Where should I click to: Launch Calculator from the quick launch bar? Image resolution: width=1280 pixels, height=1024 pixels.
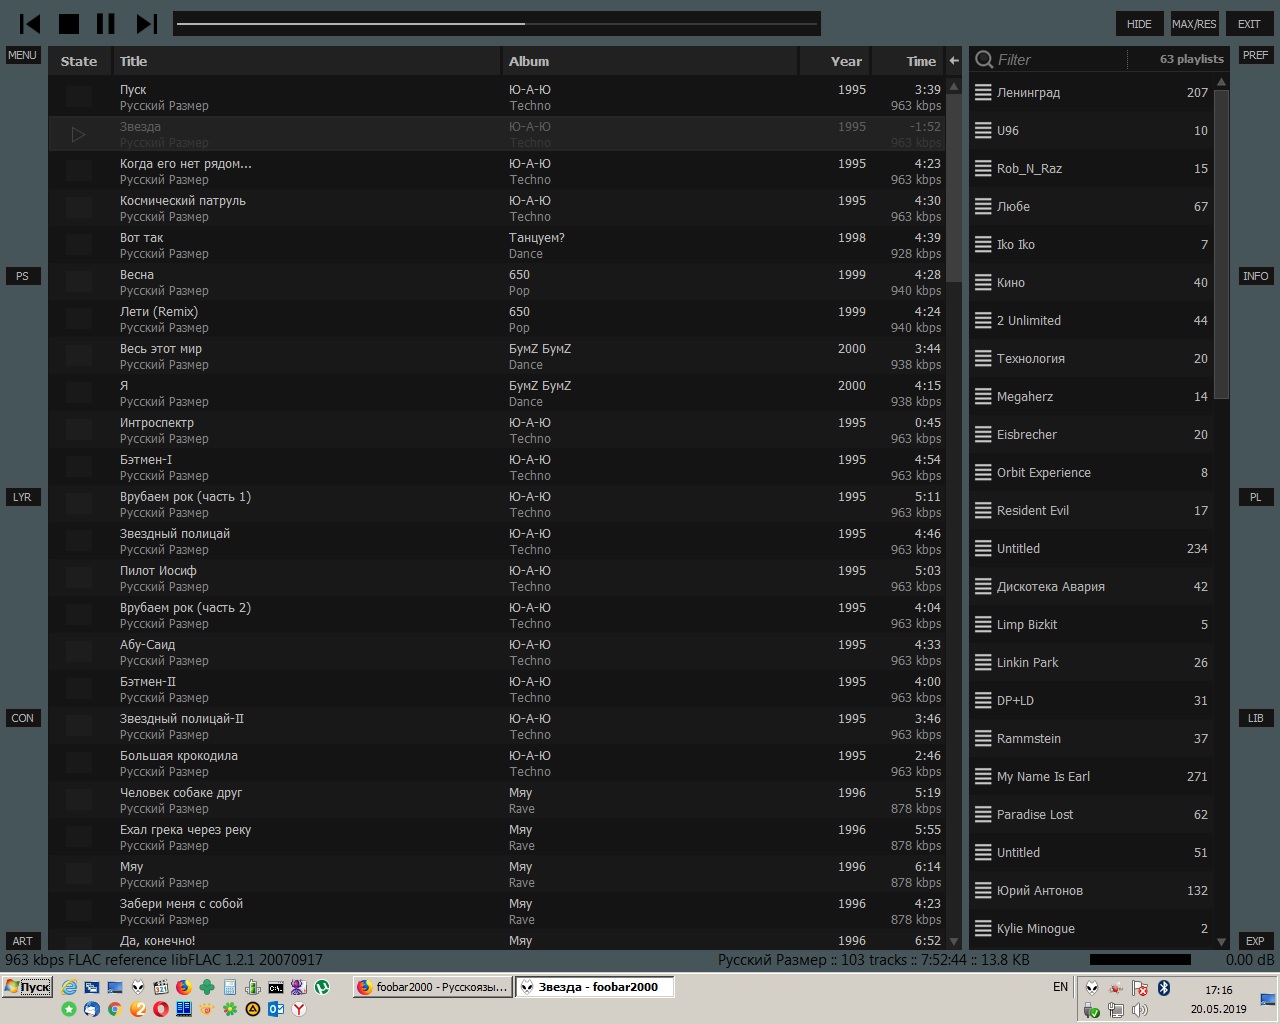(x=230, y=987)
